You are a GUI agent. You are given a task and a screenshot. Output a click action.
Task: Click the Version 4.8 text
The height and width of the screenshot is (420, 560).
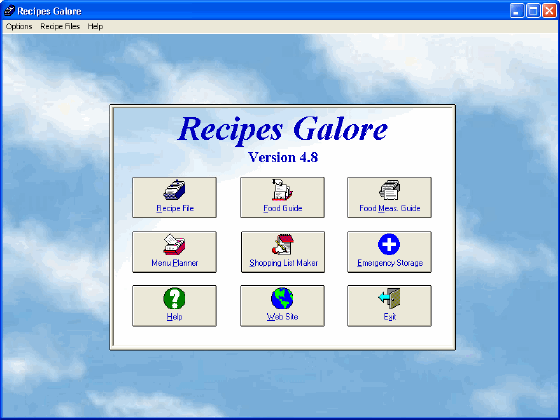tap(283, 157)
